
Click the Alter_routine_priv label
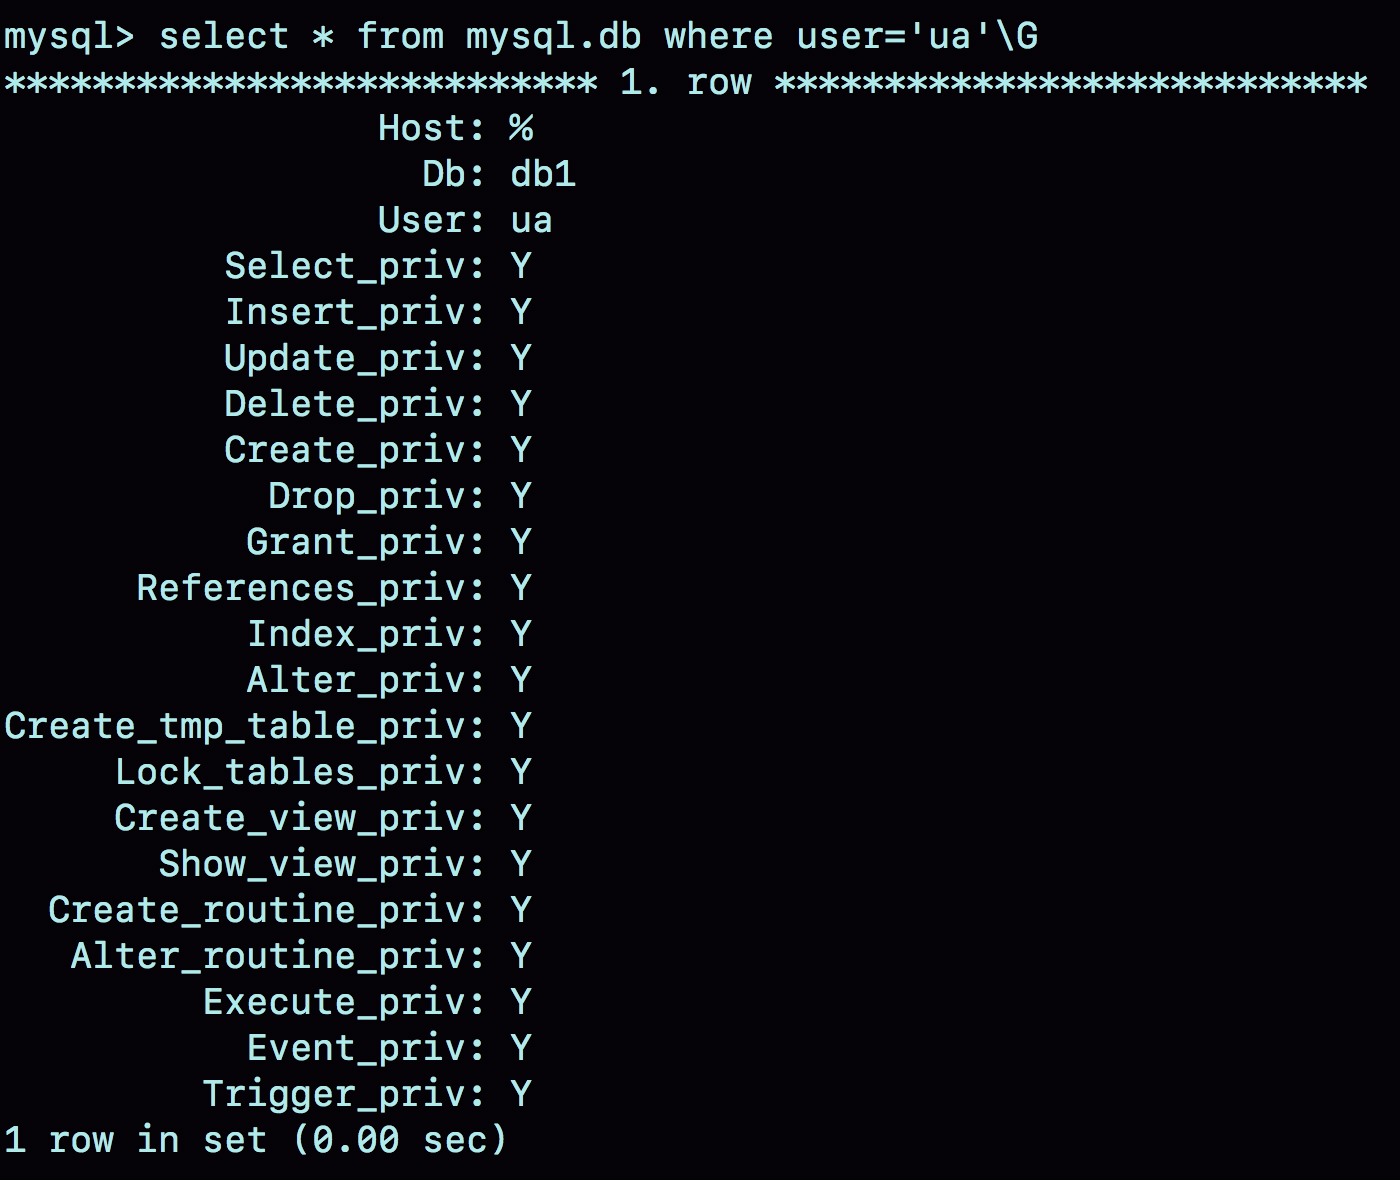click(276, 957)
